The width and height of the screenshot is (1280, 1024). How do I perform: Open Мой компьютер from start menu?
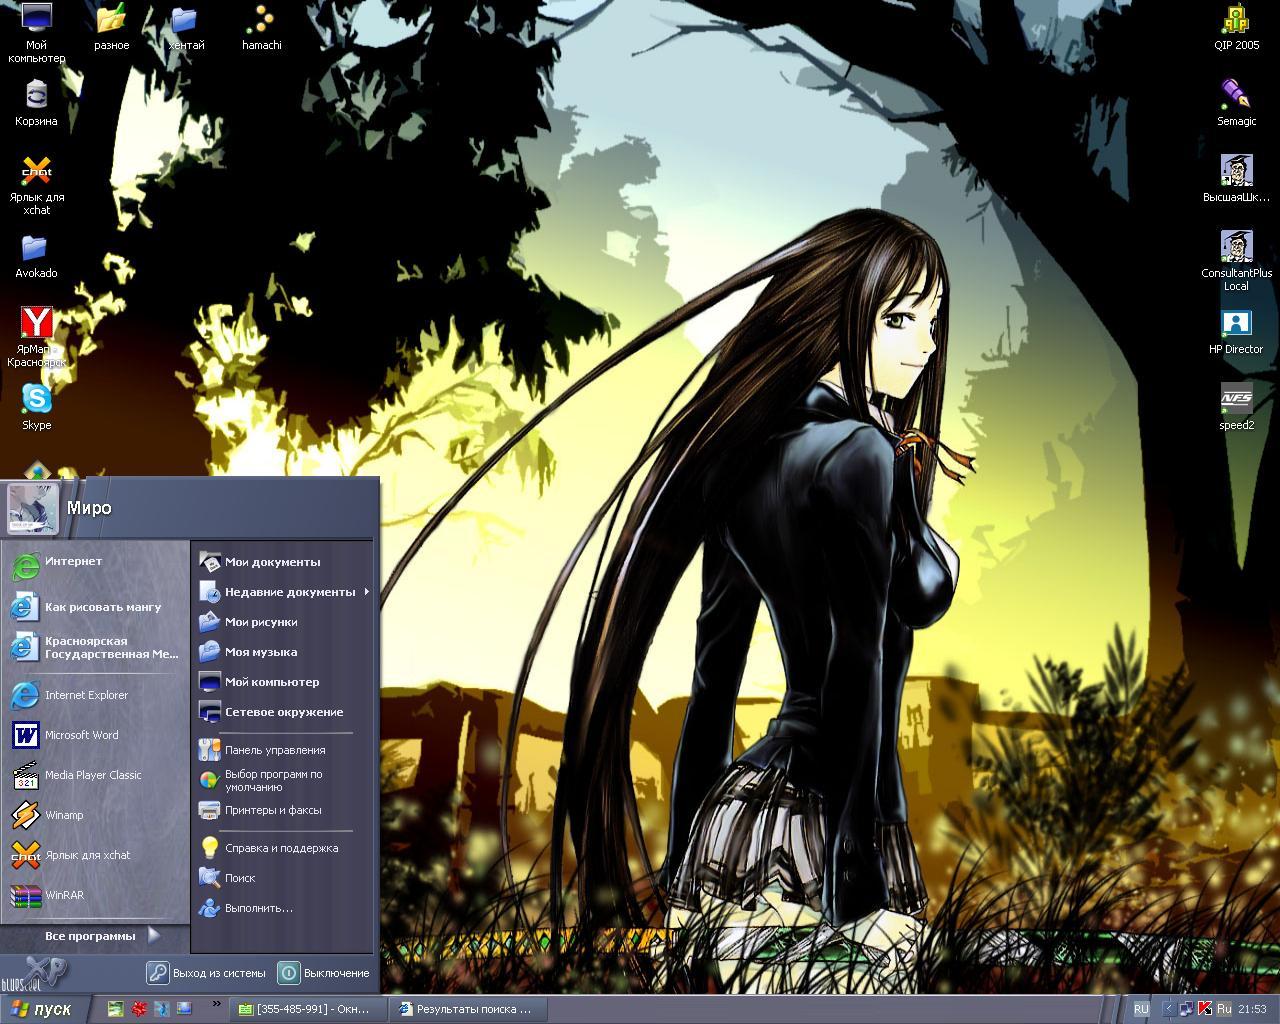pyautogui.click(x=284, y=682)
